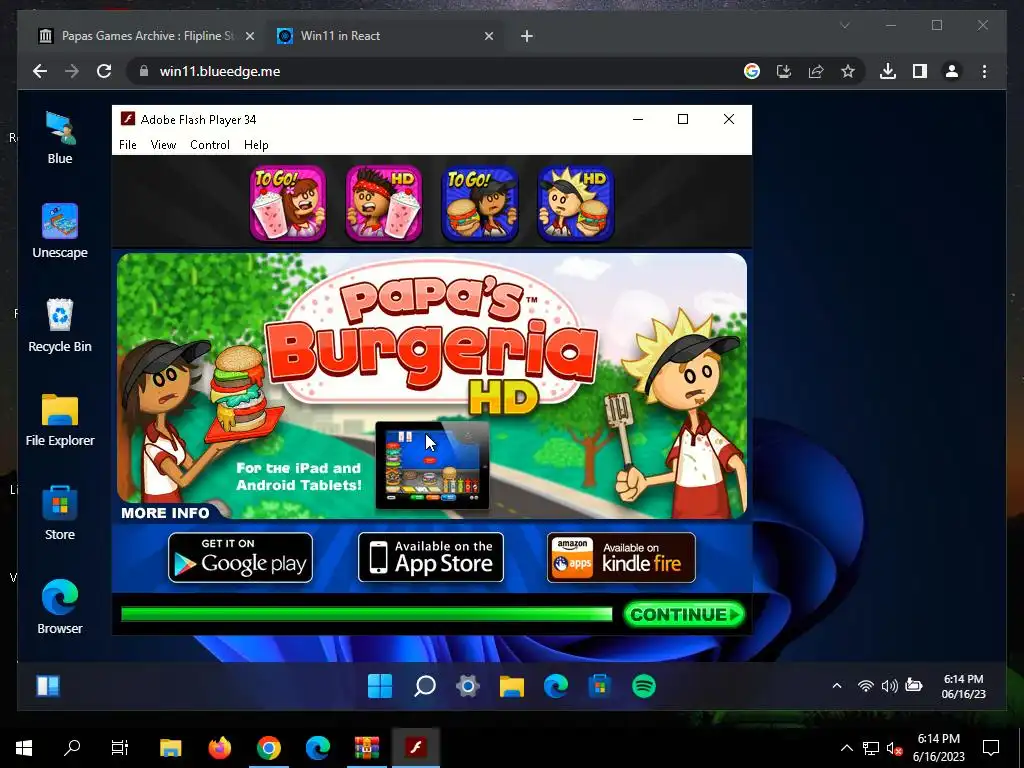The width and height of the screenshot is (1024, 768).
Task: Open Chrome downloads icon
Action: (888, 71)
